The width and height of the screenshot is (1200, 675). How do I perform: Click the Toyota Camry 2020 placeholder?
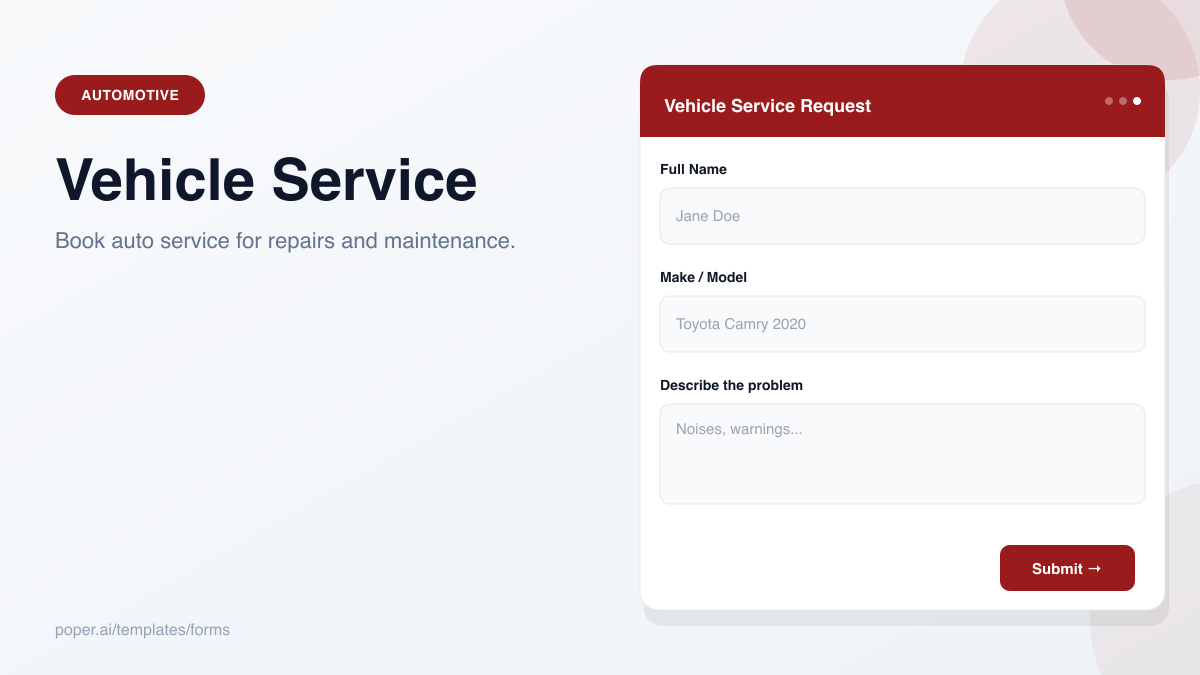pyautogui.click(x=740, y=324)
